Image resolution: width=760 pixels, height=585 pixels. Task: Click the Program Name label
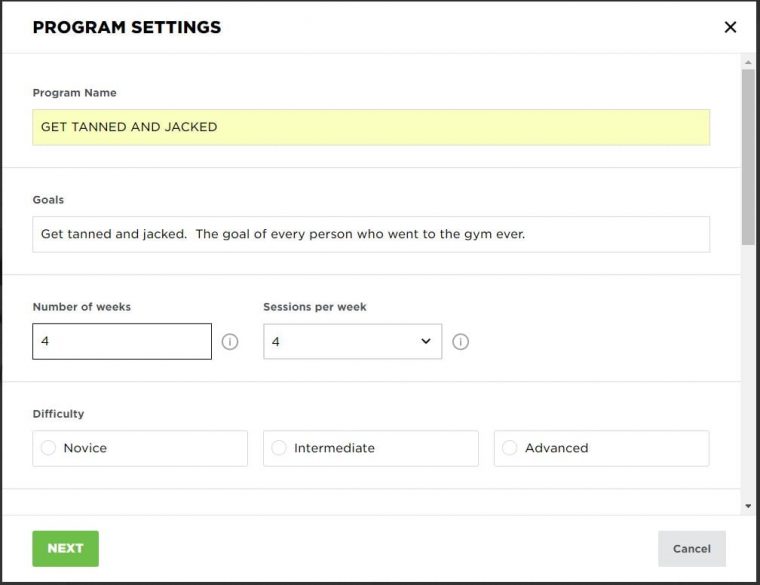click(74, 93)
